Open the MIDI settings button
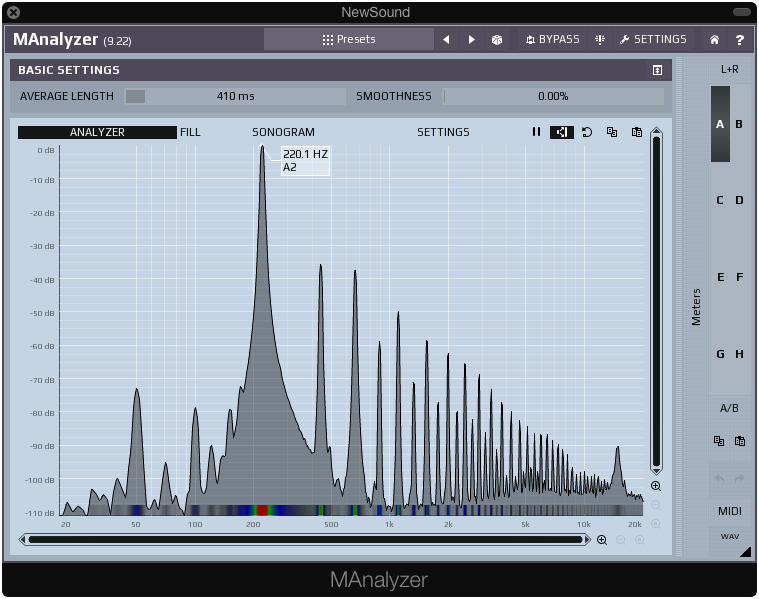The width and height of the screenshot is (759, 599). tap(729, 511)
